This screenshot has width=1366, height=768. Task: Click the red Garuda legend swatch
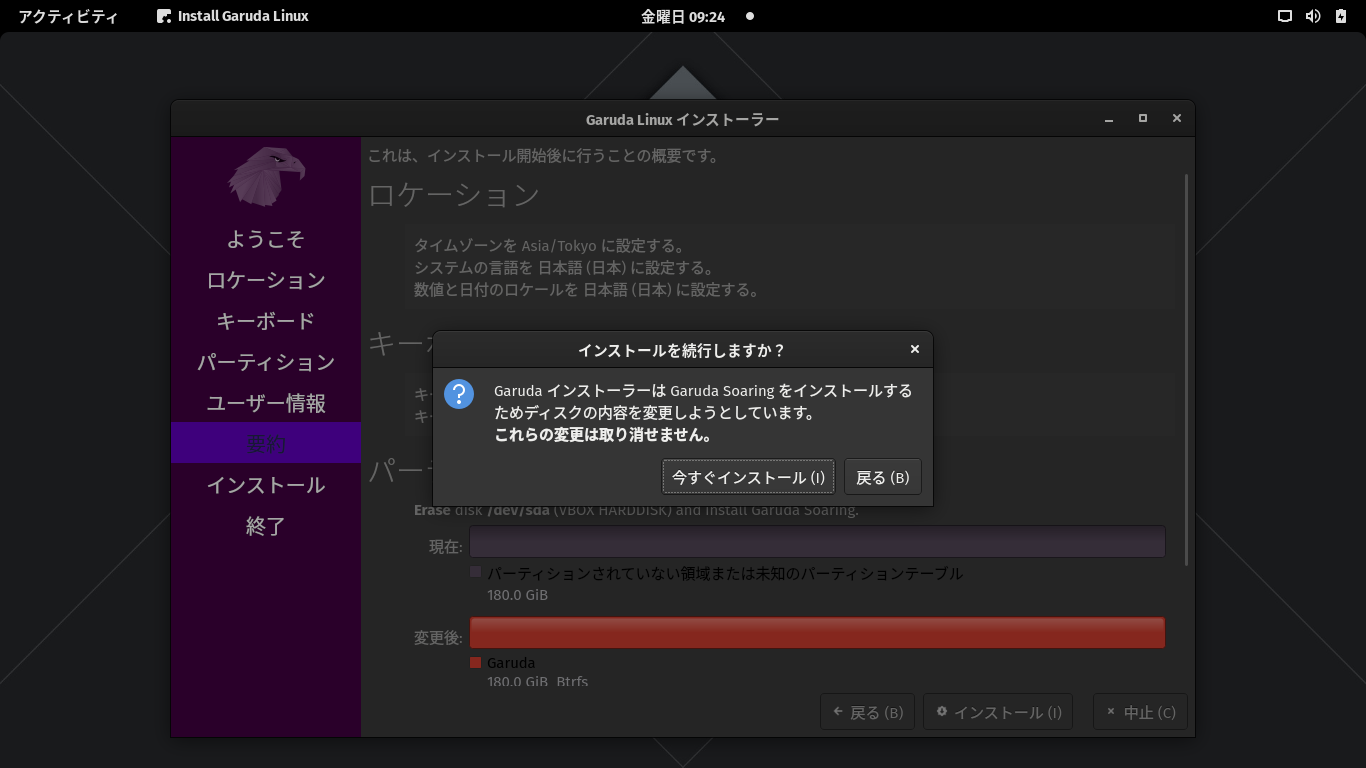(476, 662)
